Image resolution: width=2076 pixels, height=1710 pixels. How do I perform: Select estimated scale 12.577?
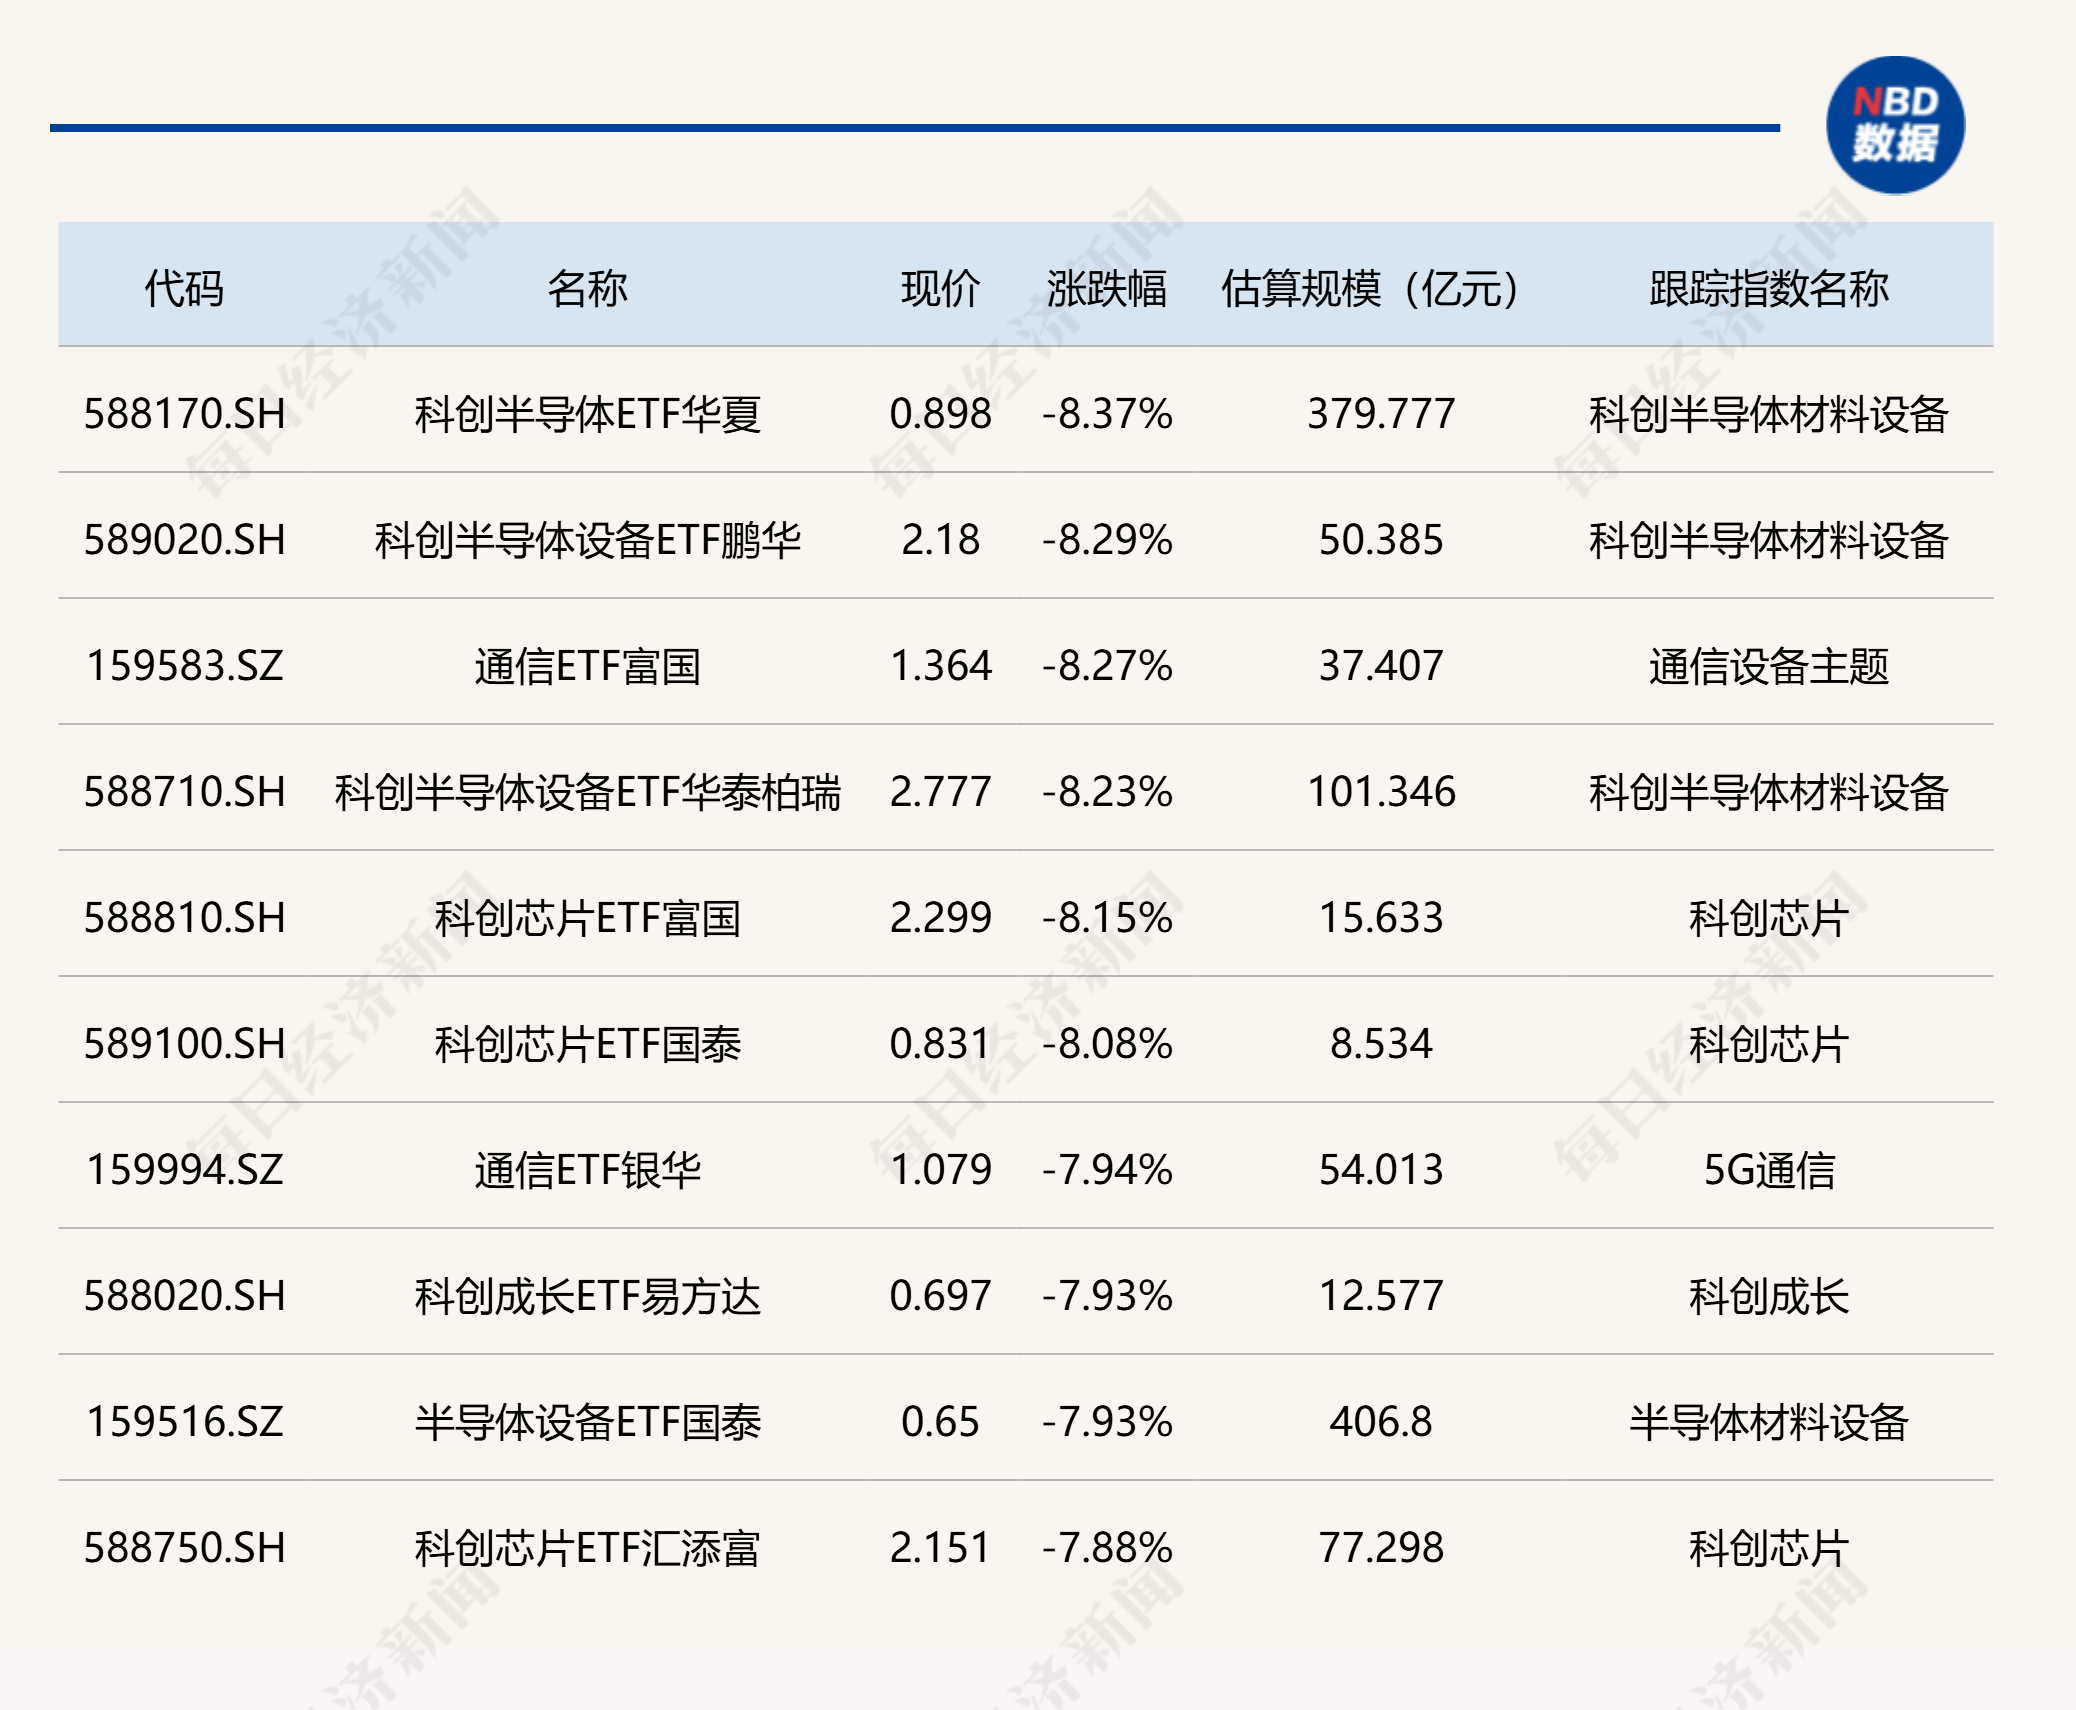tap(1380, 1296)
